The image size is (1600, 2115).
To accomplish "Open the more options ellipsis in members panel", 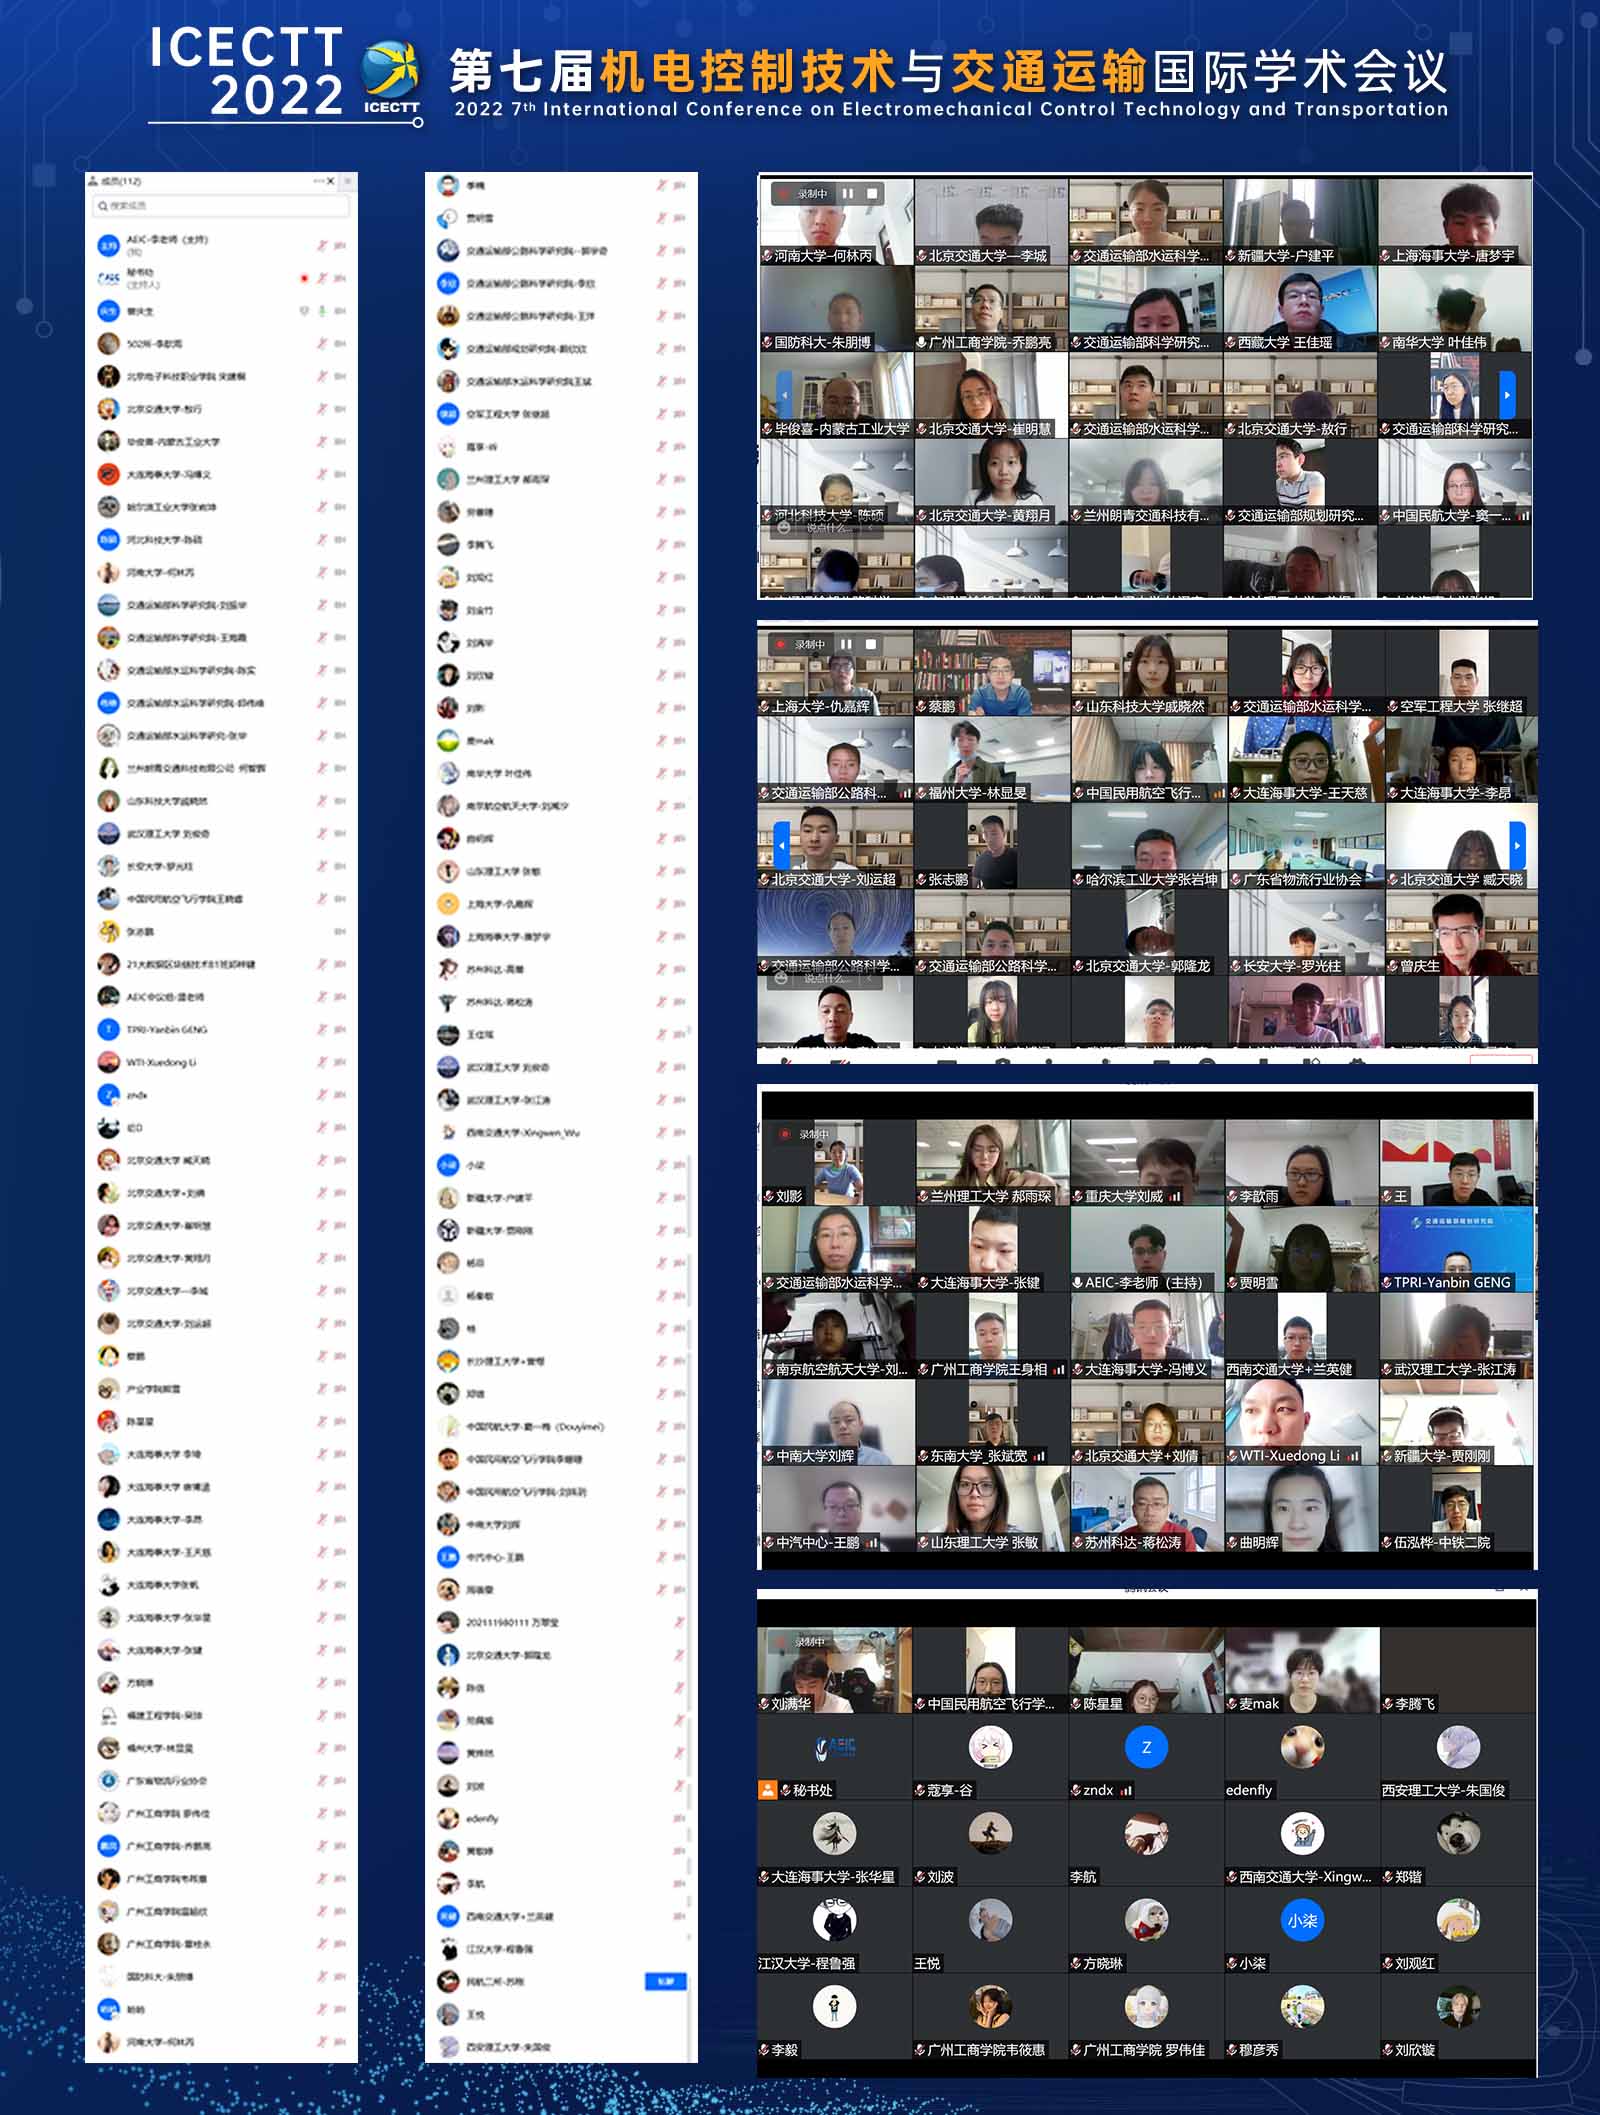I will (x=318, y=181).
